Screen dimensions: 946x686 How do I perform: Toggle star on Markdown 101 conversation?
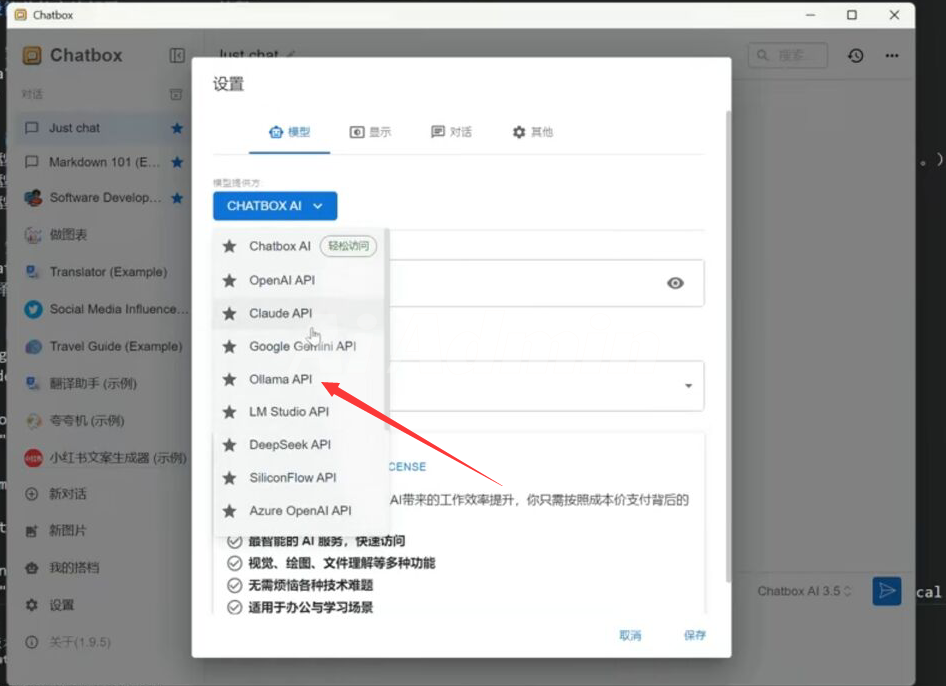177,162
